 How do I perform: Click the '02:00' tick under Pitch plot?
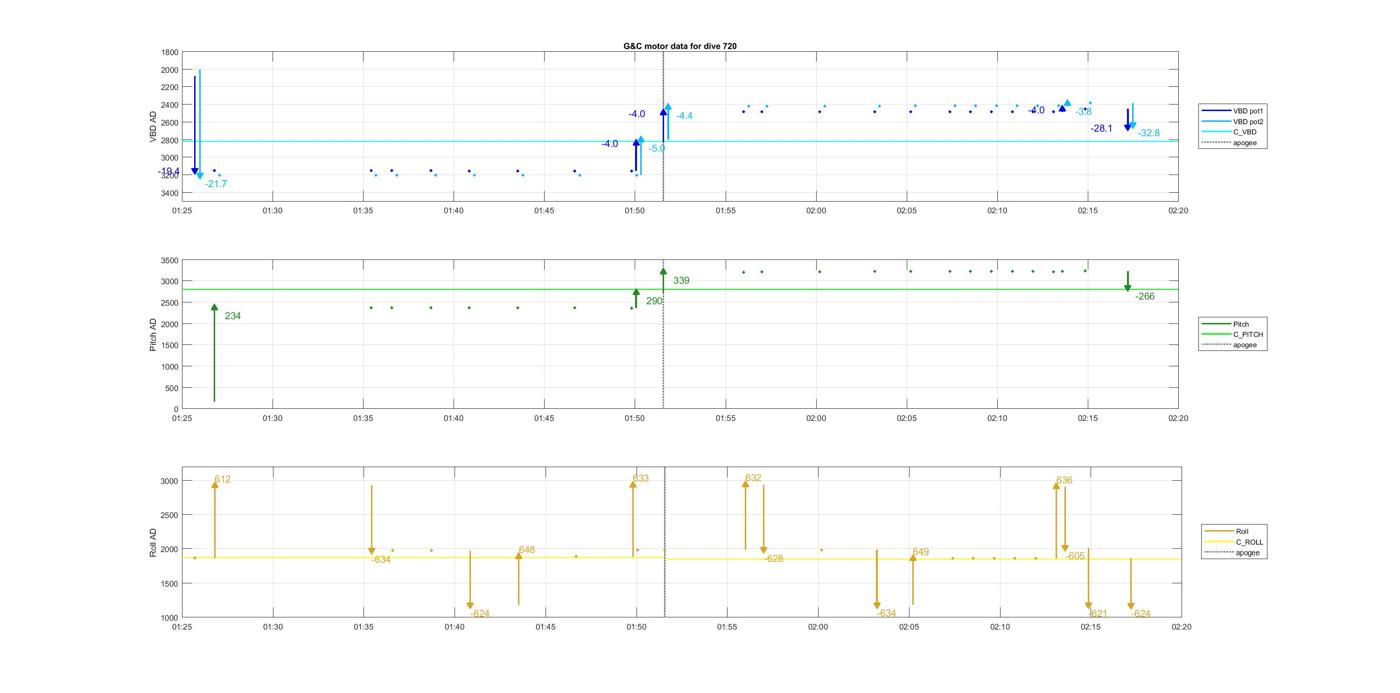(816, 418)
